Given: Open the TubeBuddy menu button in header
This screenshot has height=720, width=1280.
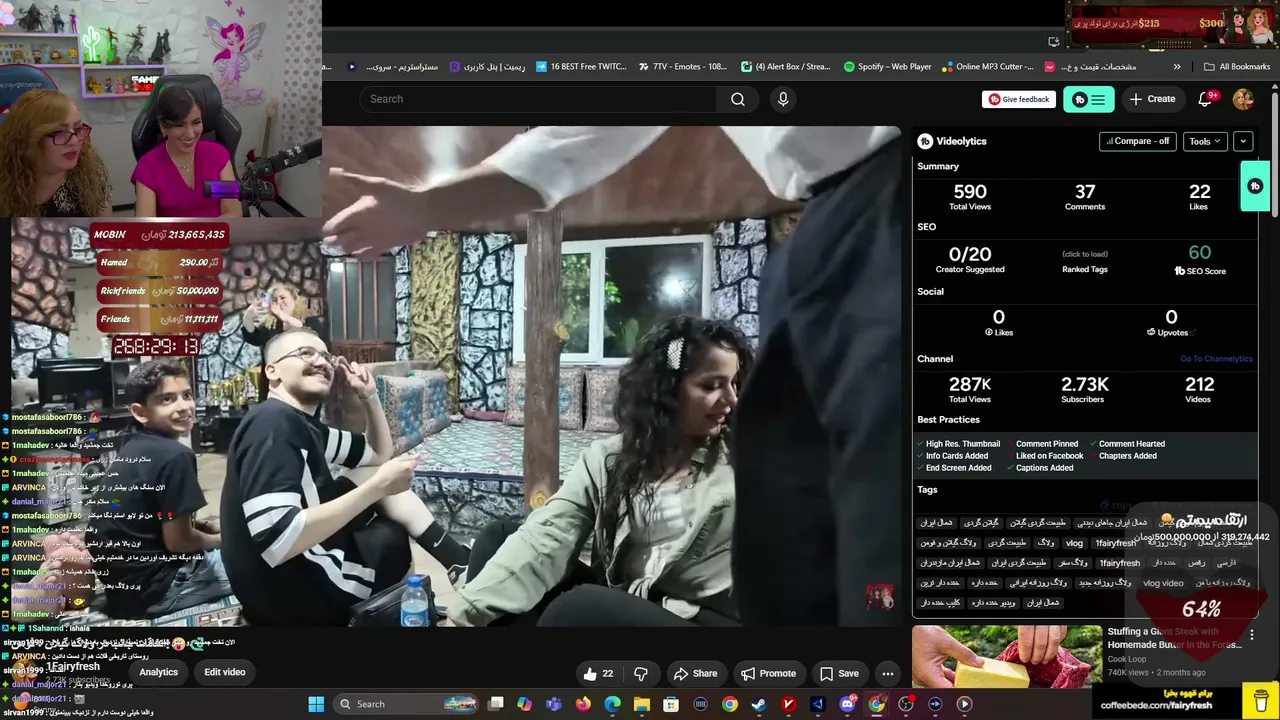Looking at the screenshot, I should pyautogui.click(x=1088, y=99).
